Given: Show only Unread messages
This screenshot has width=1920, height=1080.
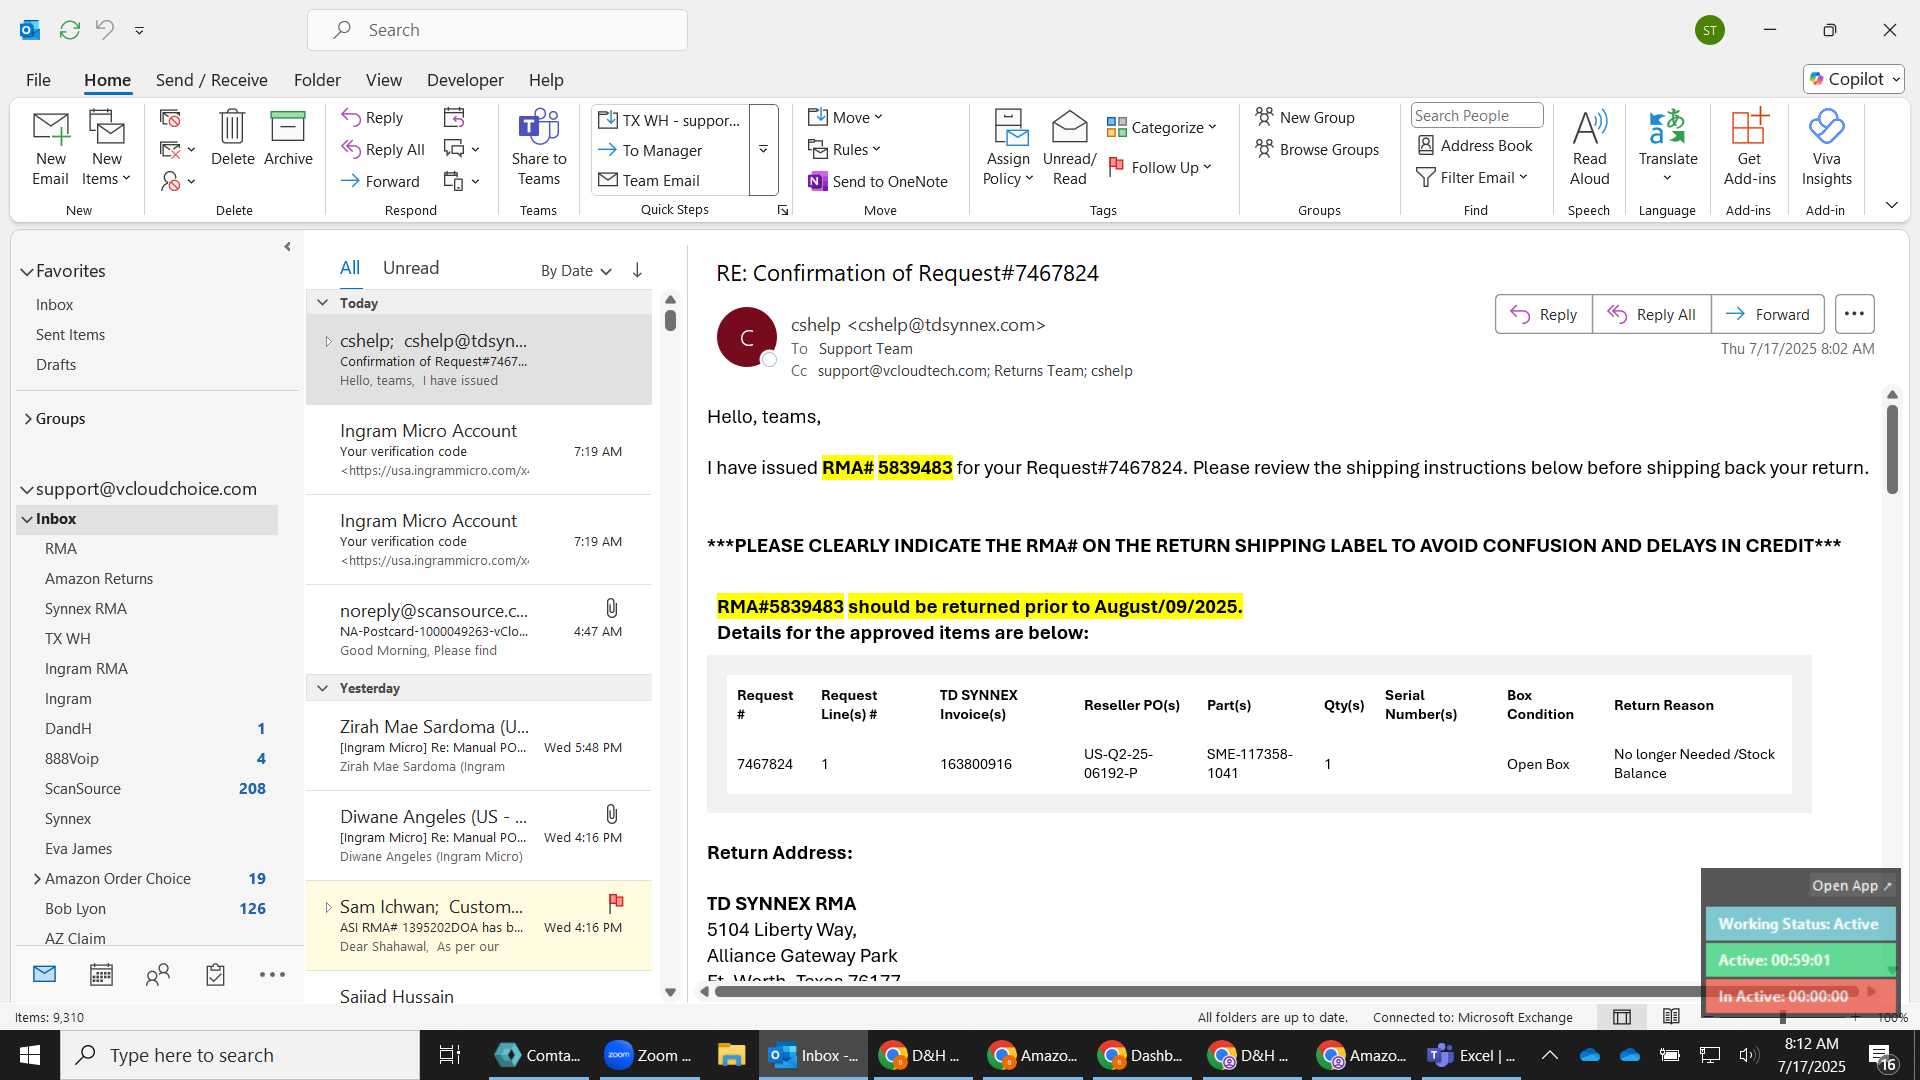Looking at the screenshot, I should coord(411,268).
